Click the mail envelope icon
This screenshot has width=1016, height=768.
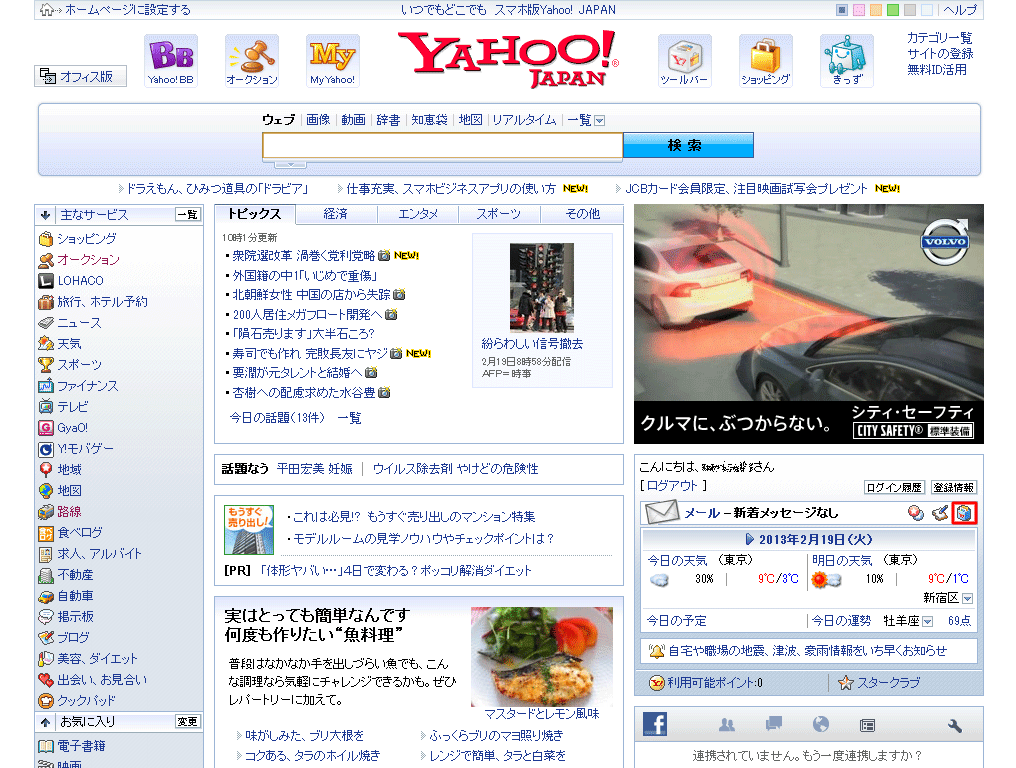pyautogui.click(x=662, y=513)
